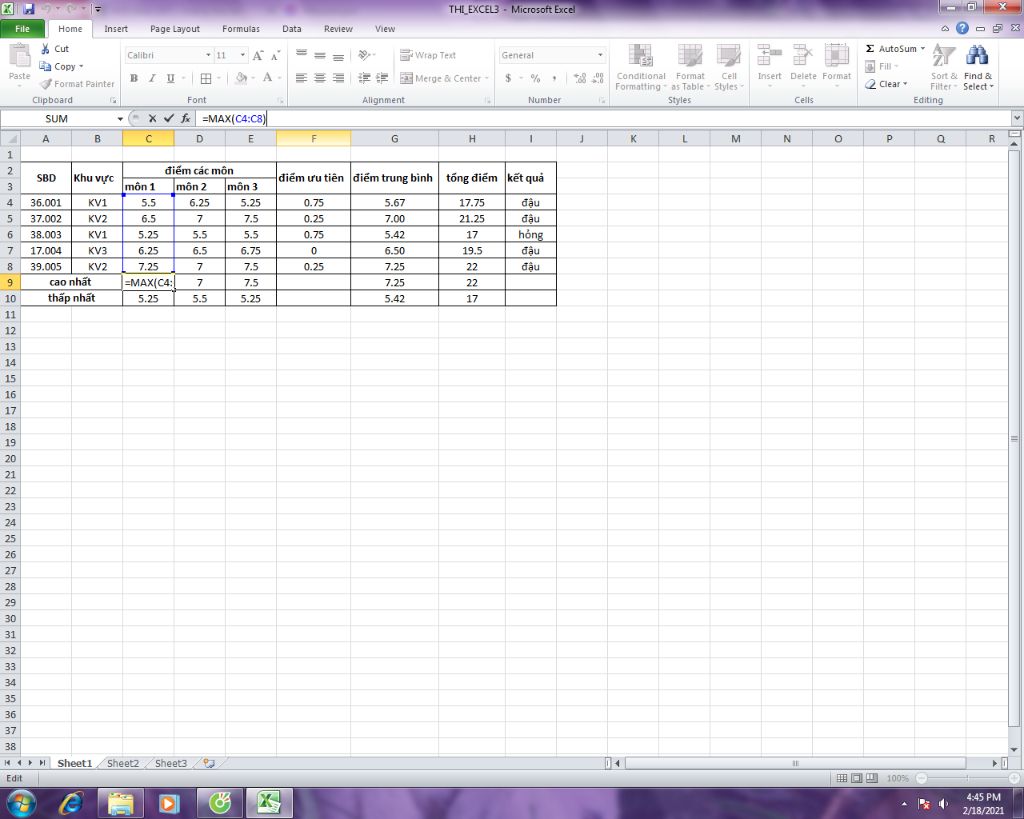Screen dimensions: 1024x819
Task: Click in the formula bar input
Action: 604,118
